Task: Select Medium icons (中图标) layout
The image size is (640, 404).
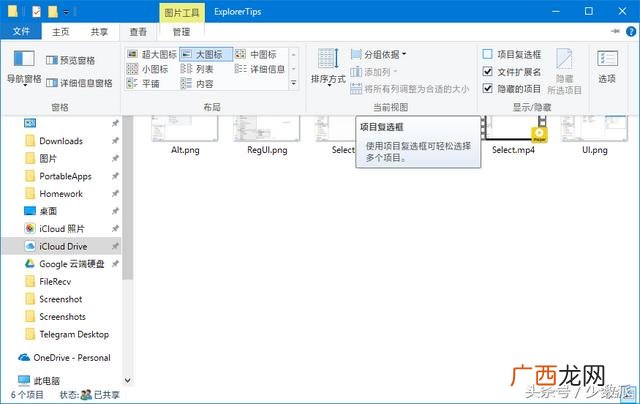Action: (256, 54)
